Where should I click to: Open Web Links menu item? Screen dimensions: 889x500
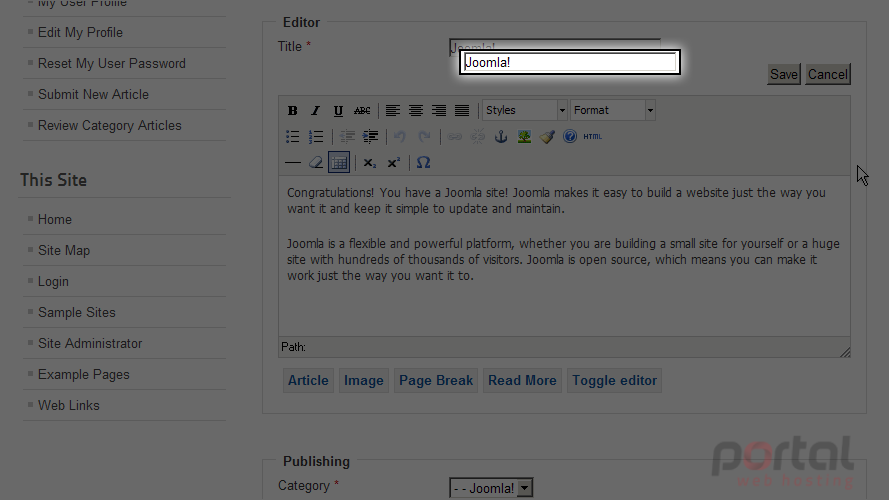(69, 405)
